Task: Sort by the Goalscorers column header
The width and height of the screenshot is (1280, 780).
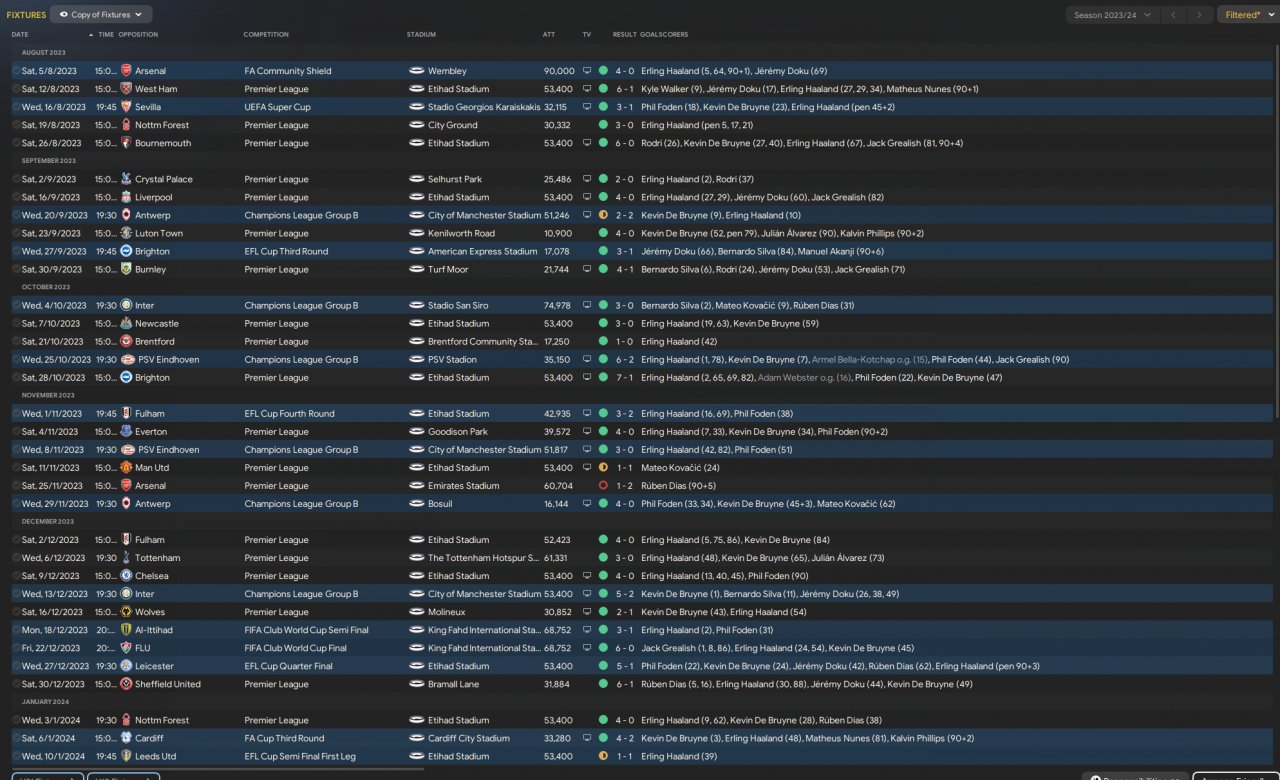Action: click(664, 35)
